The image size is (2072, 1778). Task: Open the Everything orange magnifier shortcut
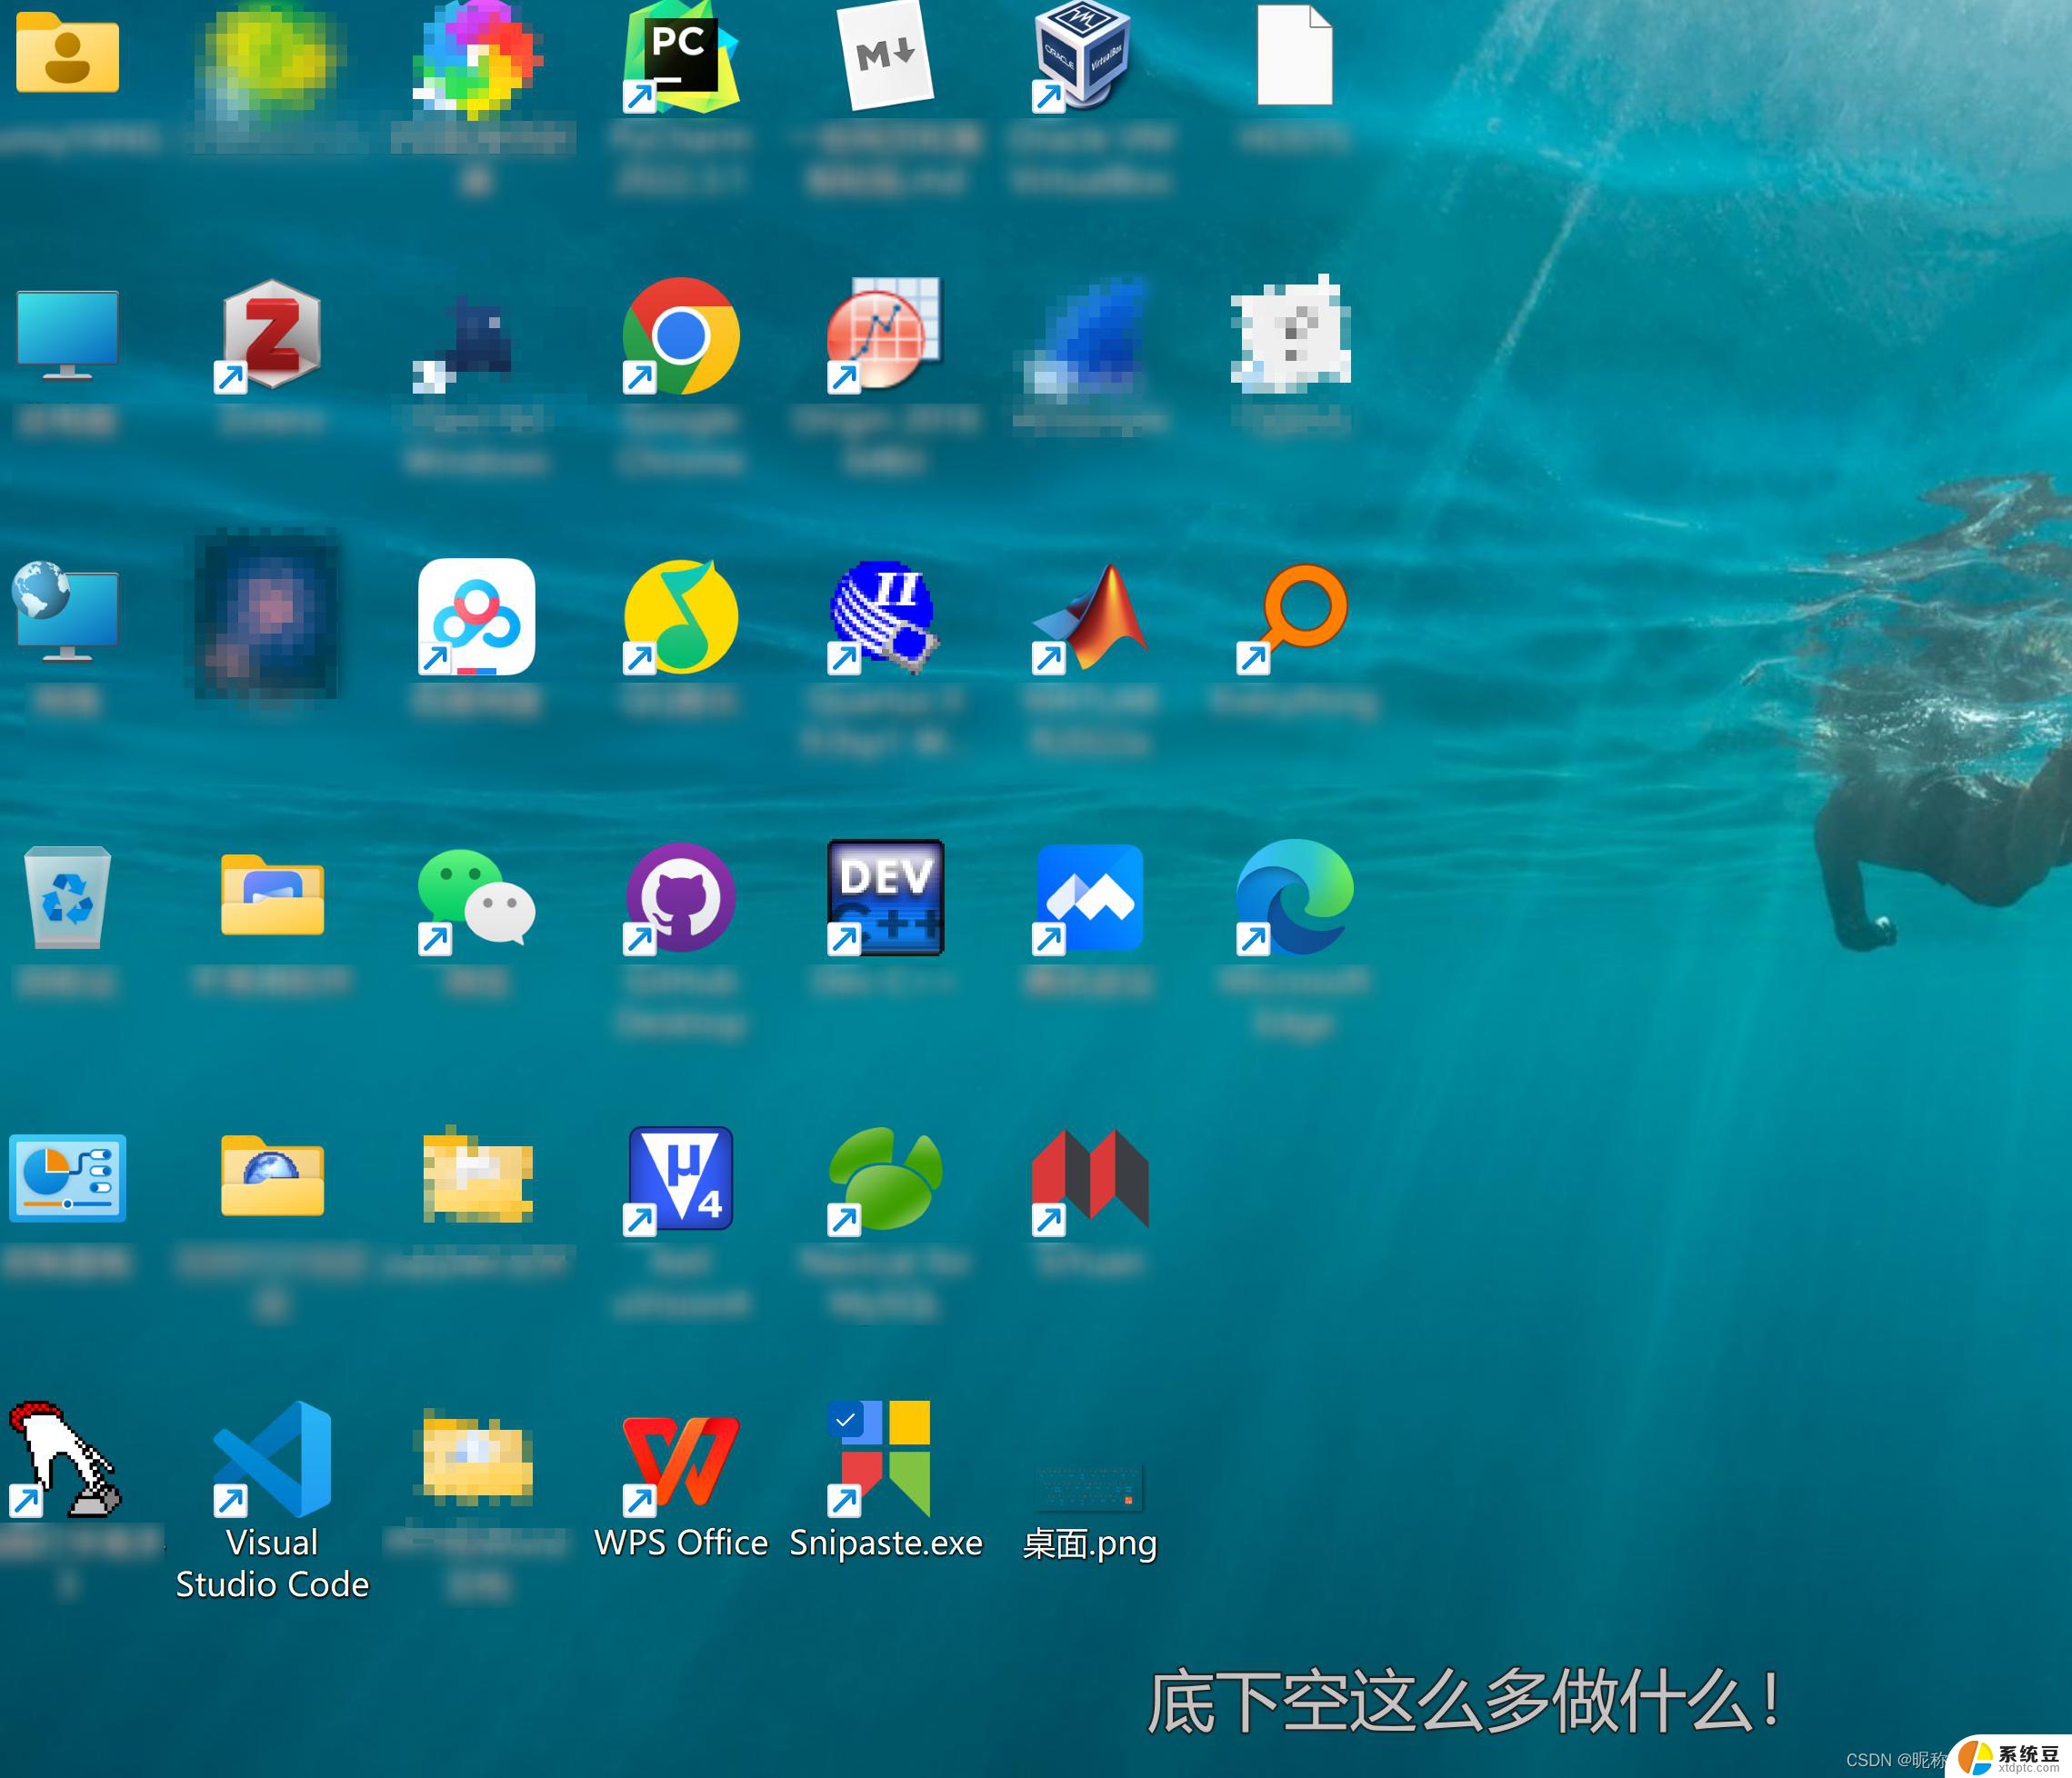coord(1293,619)
